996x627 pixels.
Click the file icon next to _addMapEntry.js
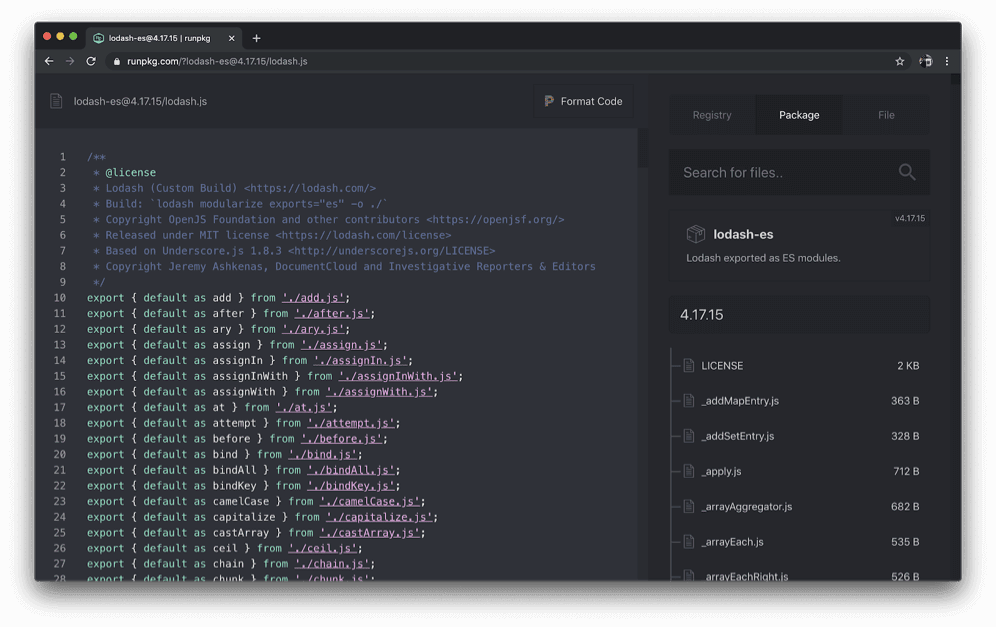click(x=689, y=401)
